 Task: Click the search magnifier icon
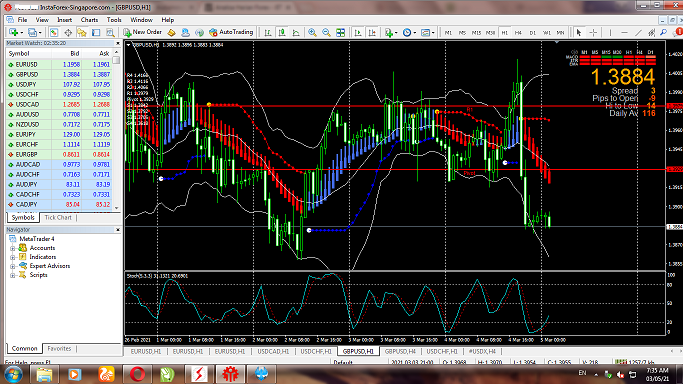[664, 33]
